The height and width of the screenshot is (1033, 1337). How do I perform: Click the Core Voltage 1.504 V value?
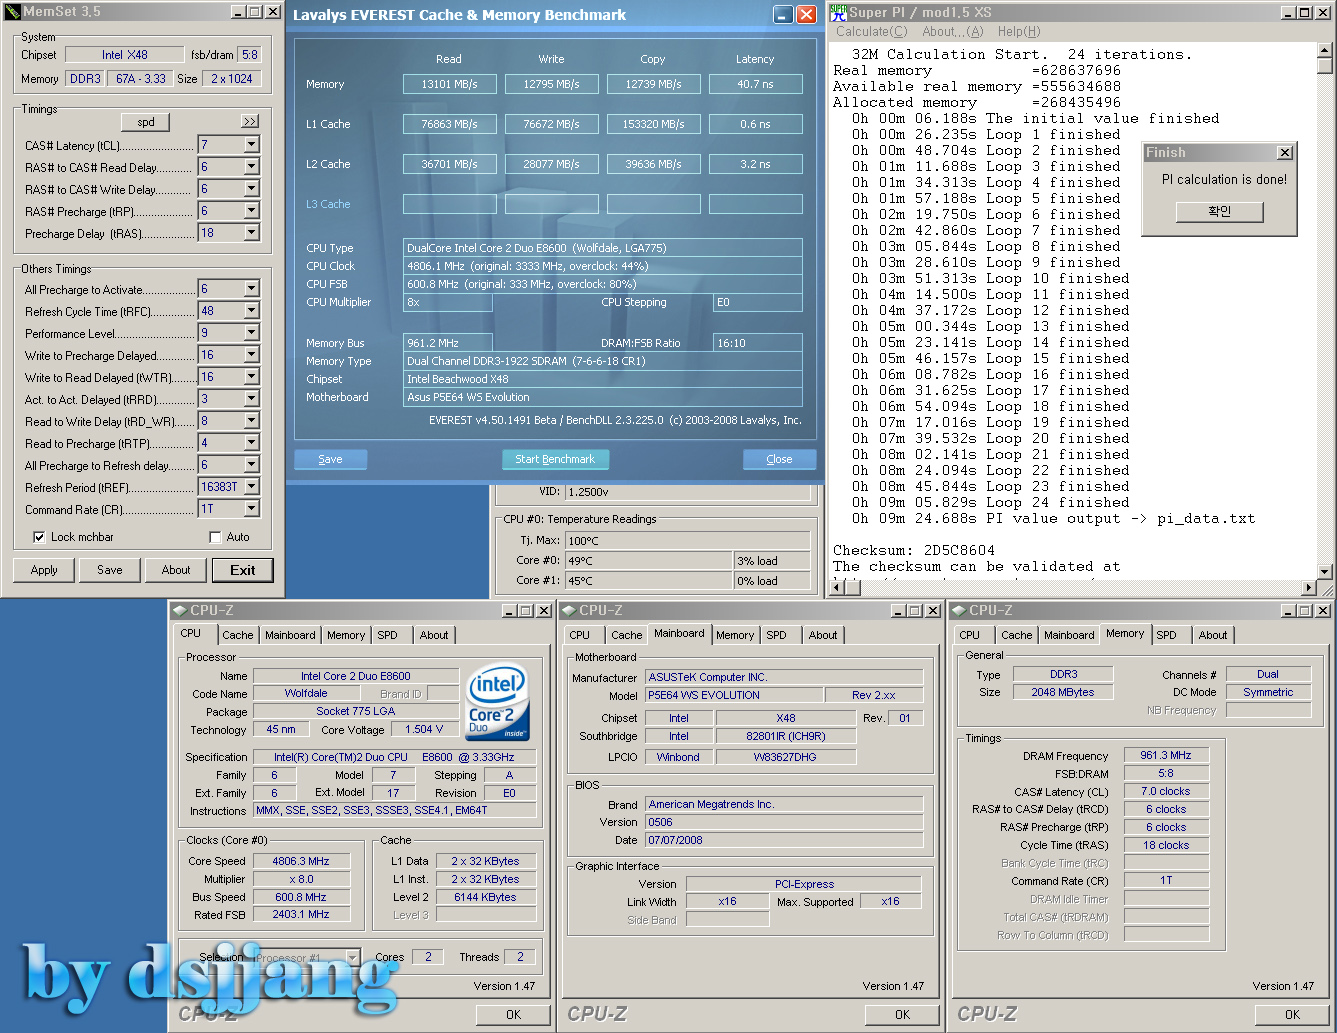424,729
